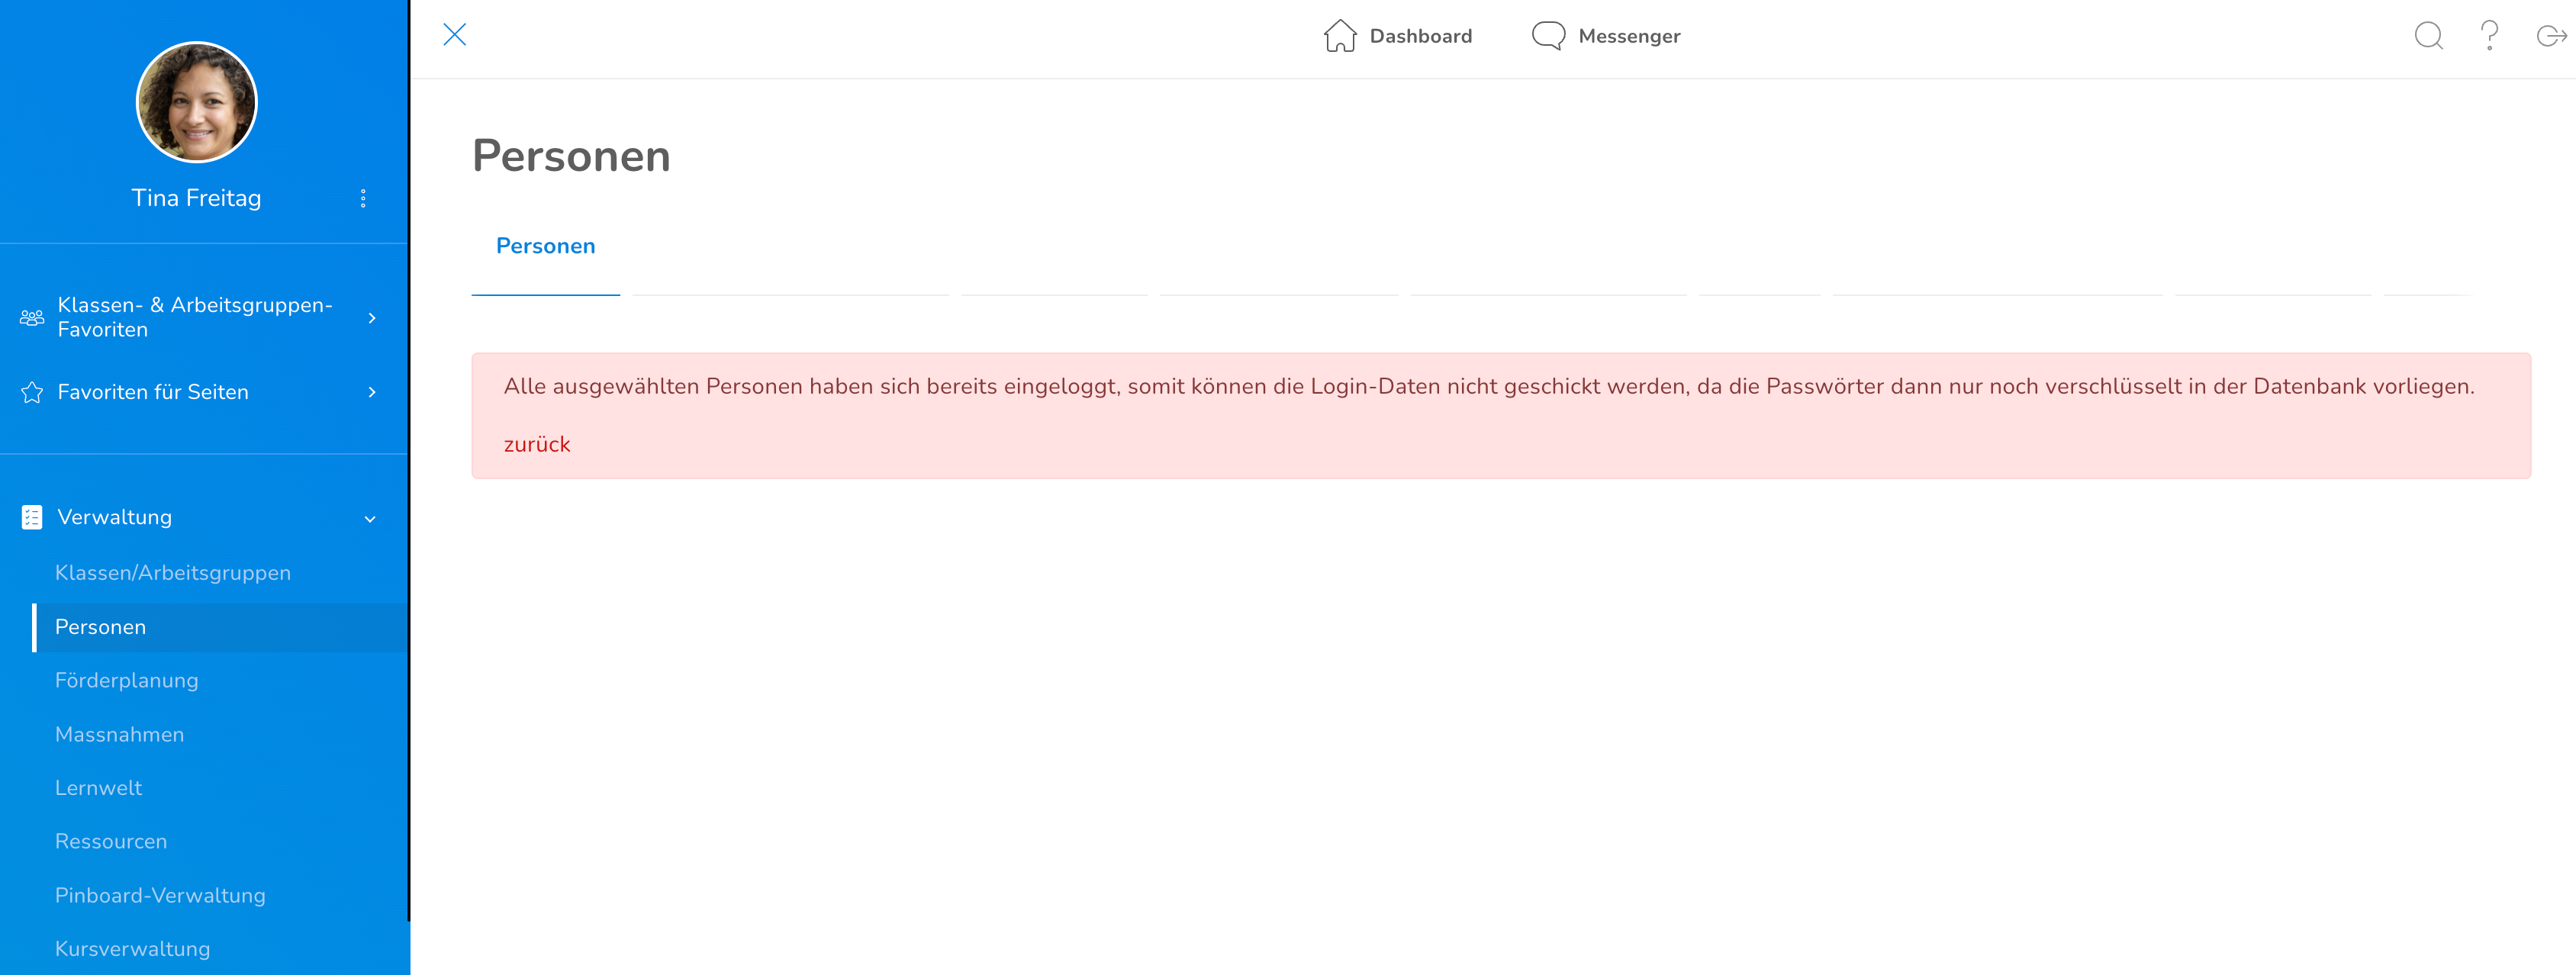Click the Messenger speech bubble icon
The height and width of the screenshot is (975, 2576).
coord(1548,36)
